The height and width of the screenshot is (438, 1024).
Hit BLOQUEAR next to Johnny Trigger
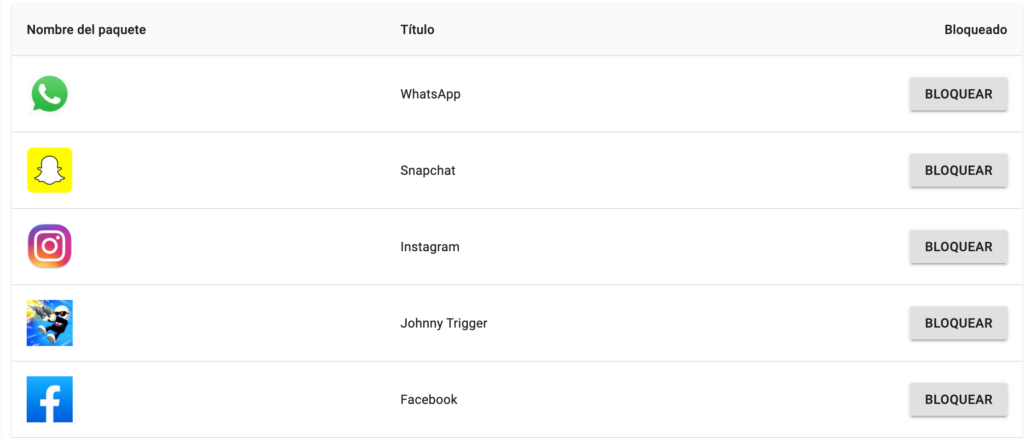(x=957, y=323)
